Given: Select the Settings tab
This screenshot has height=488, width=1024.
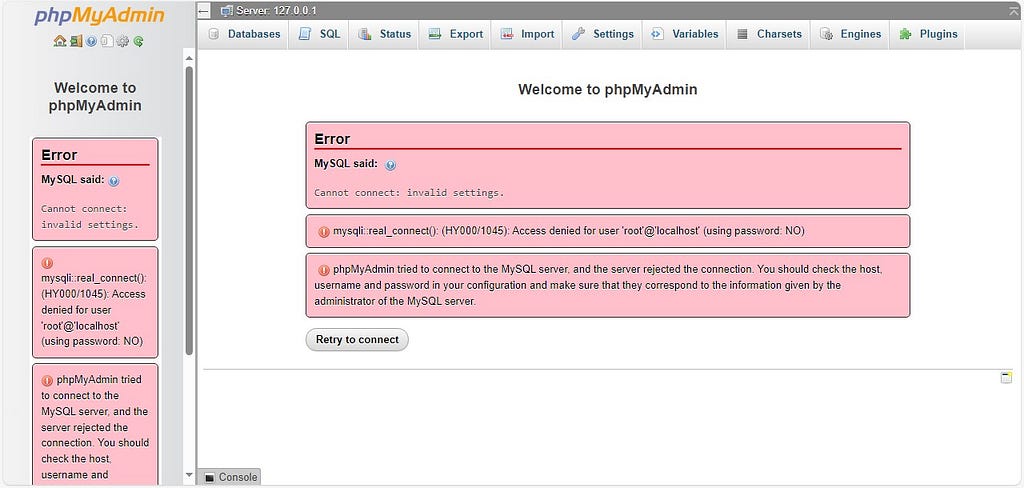Looking at the screenshot, I should [x=603, y=34].
